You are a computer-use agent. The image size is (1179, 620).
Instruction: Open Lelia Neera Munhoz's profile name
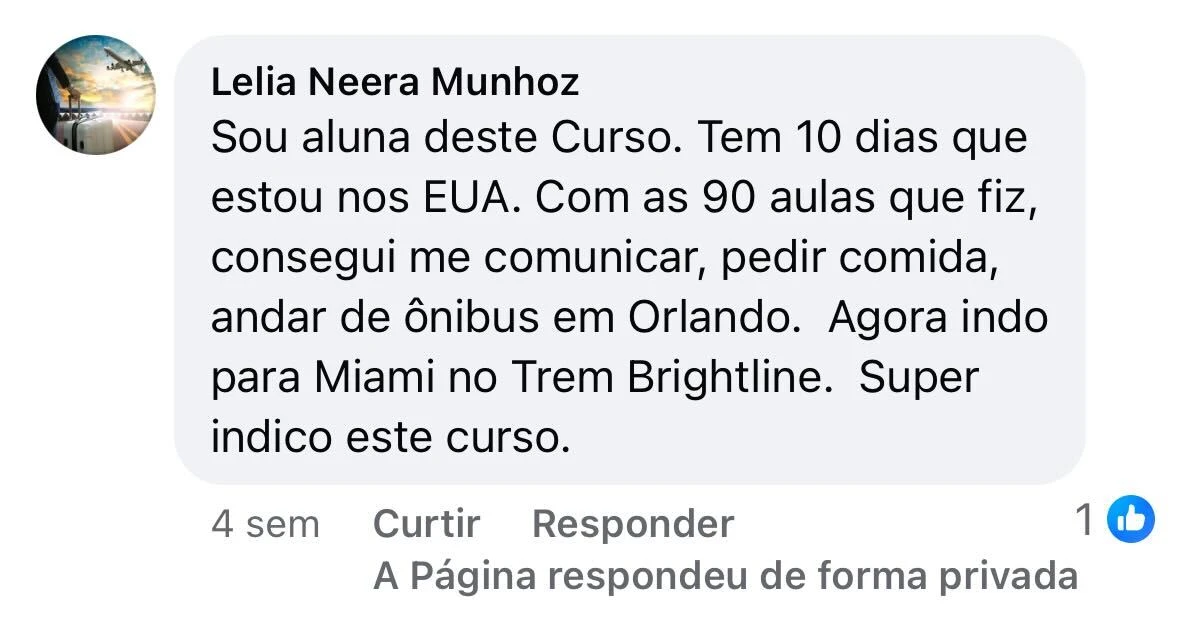[395, 83]
